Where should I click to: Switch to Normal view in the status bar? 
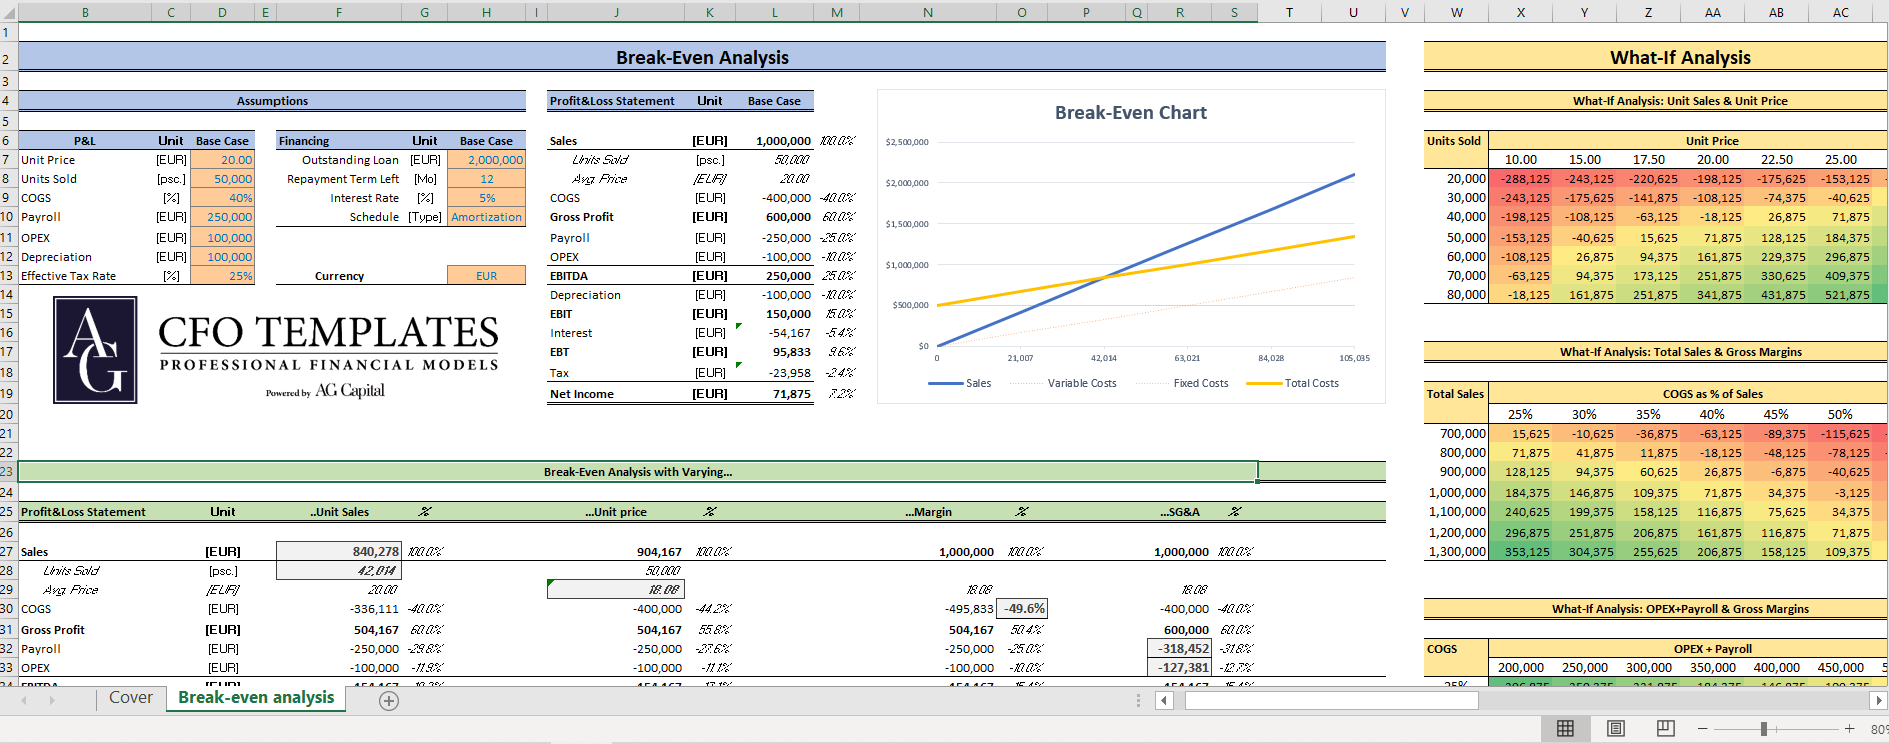coord(1566,729)
